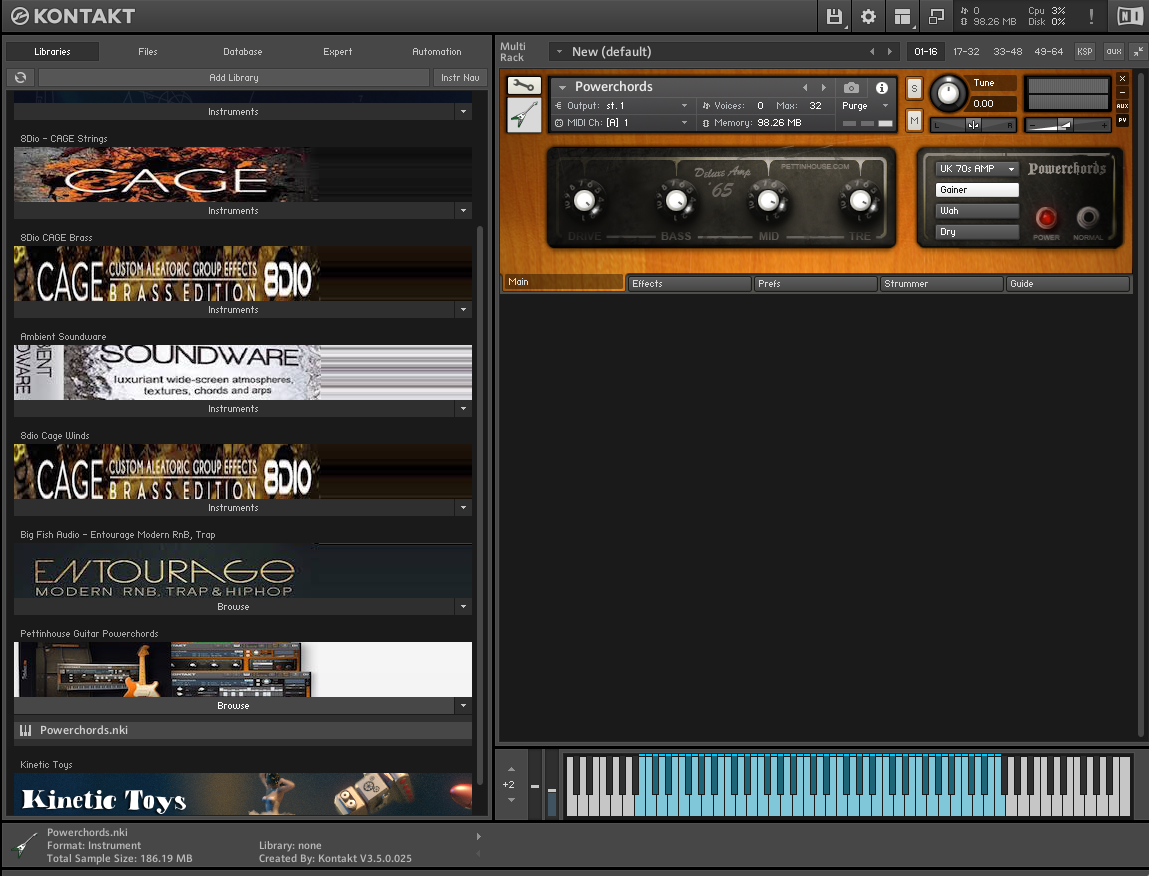The height and width of the screenshot is (876, 1149).
Task: Switch to the Database tab
Action: (x=243, y=51)
